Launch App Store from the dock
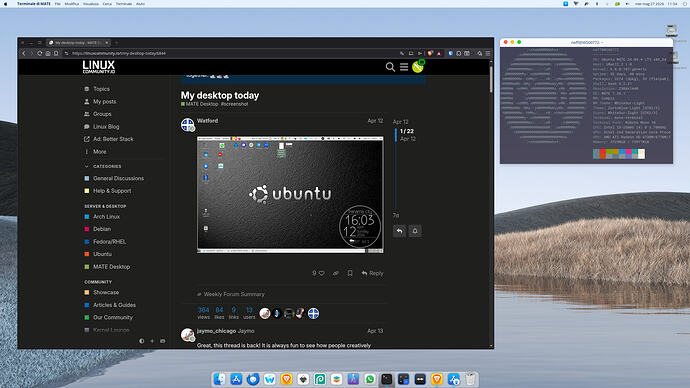Viewport: 690px width, 388px height. [236, 379]
